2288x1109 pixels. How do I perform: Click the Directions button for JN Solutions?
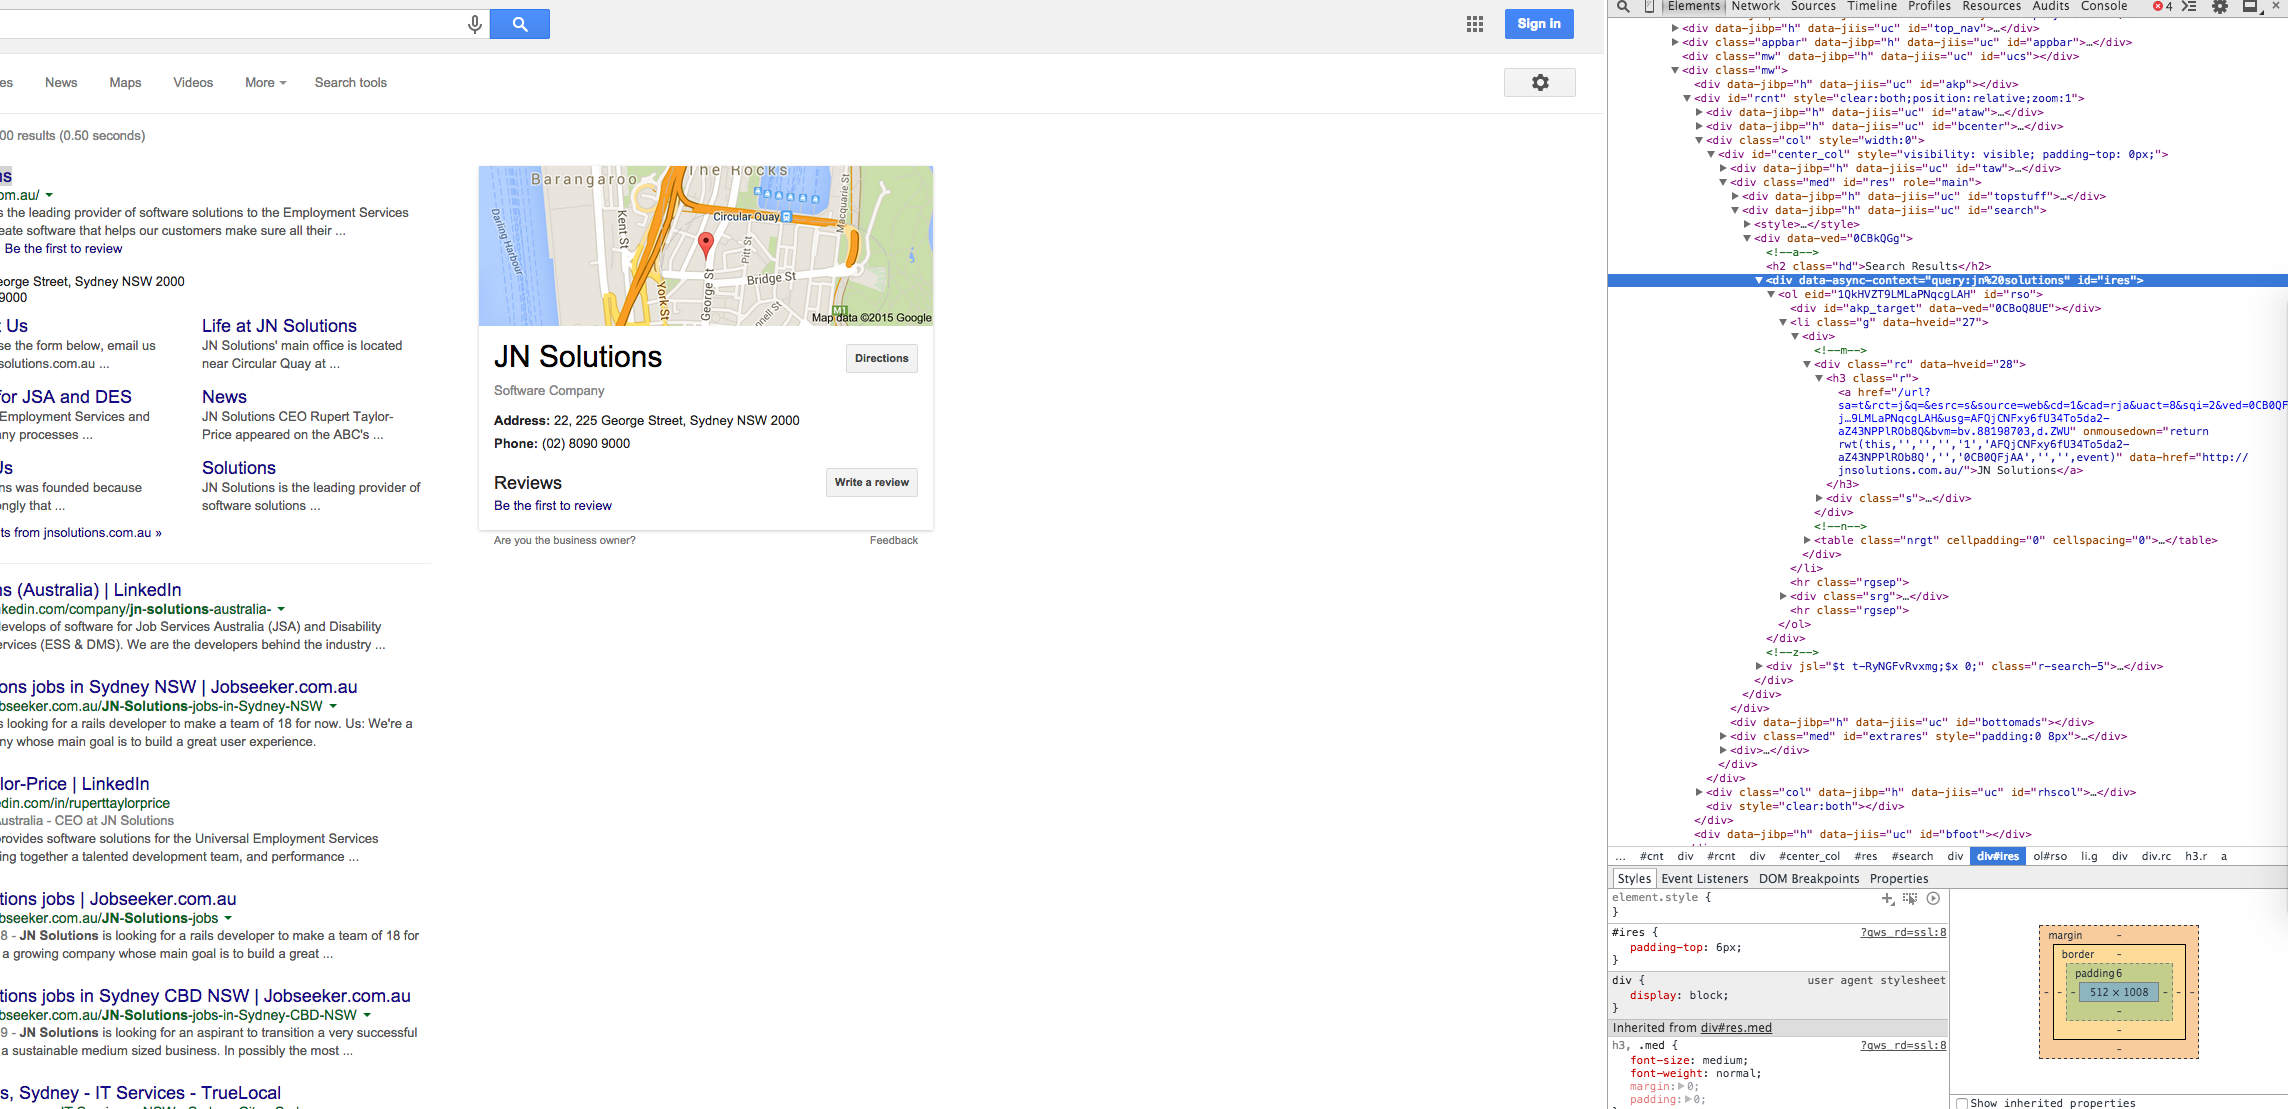882,358
